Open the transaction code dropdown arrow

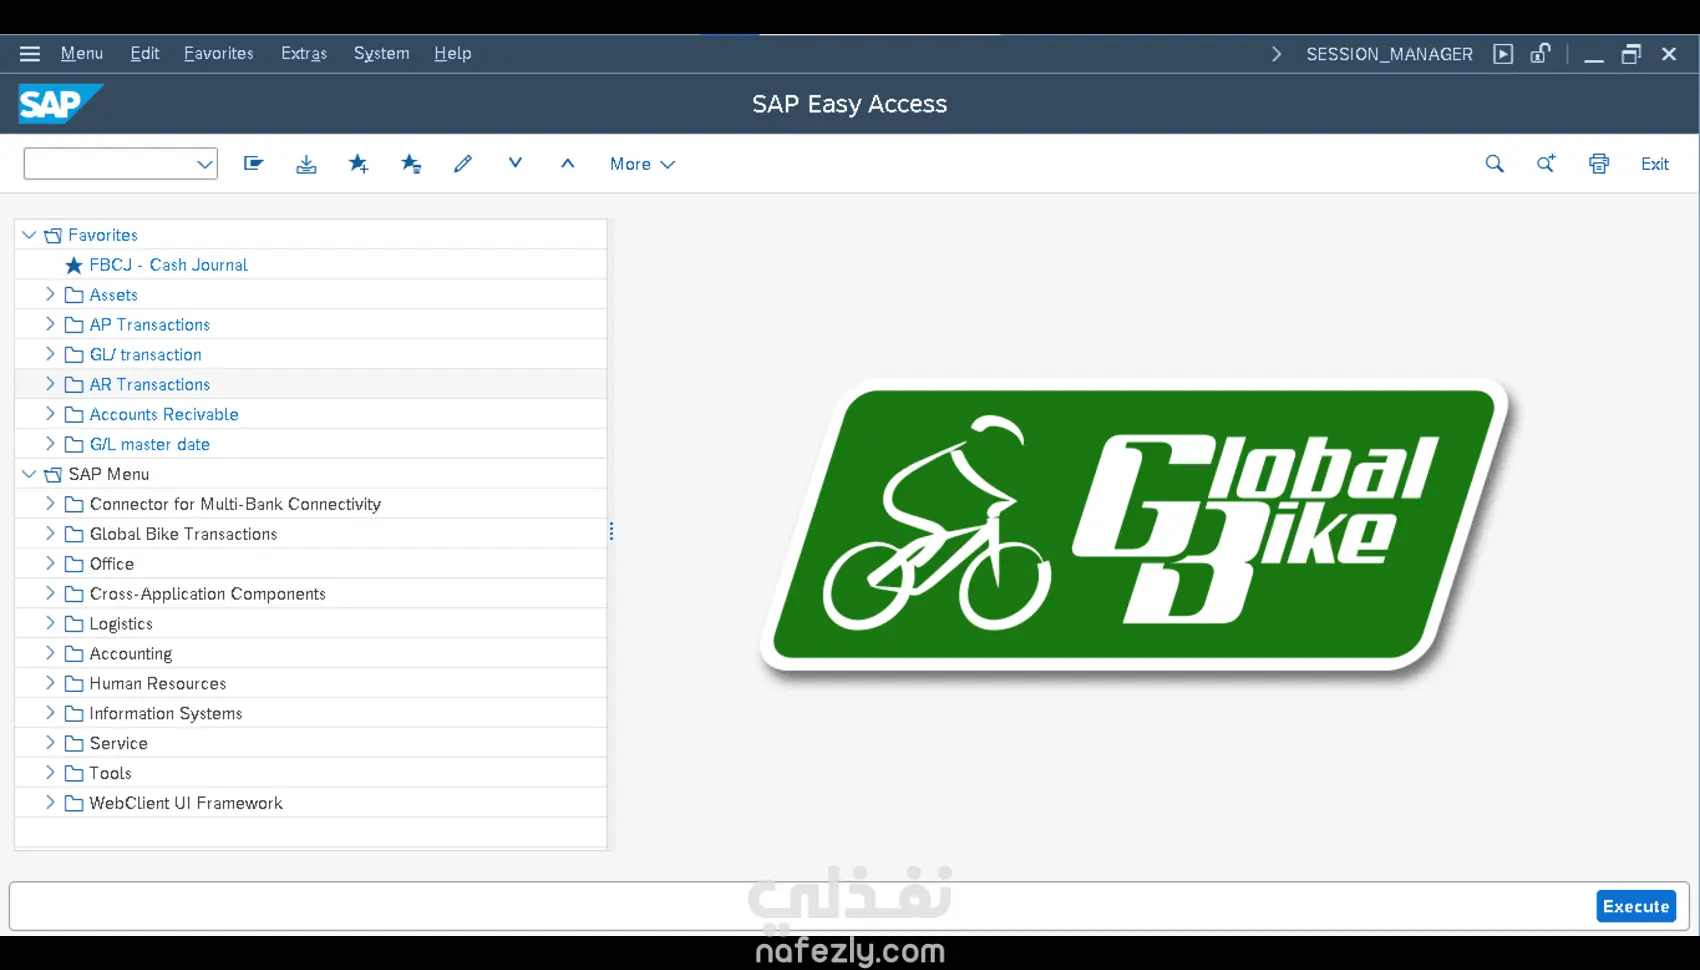tap(204, 164)
